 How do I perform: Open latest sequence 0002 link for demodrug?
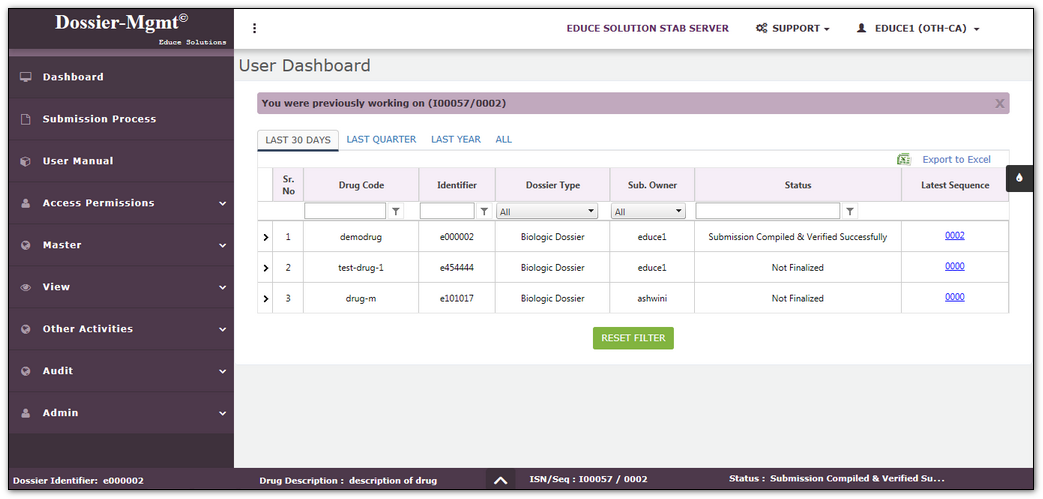(954, 236)
